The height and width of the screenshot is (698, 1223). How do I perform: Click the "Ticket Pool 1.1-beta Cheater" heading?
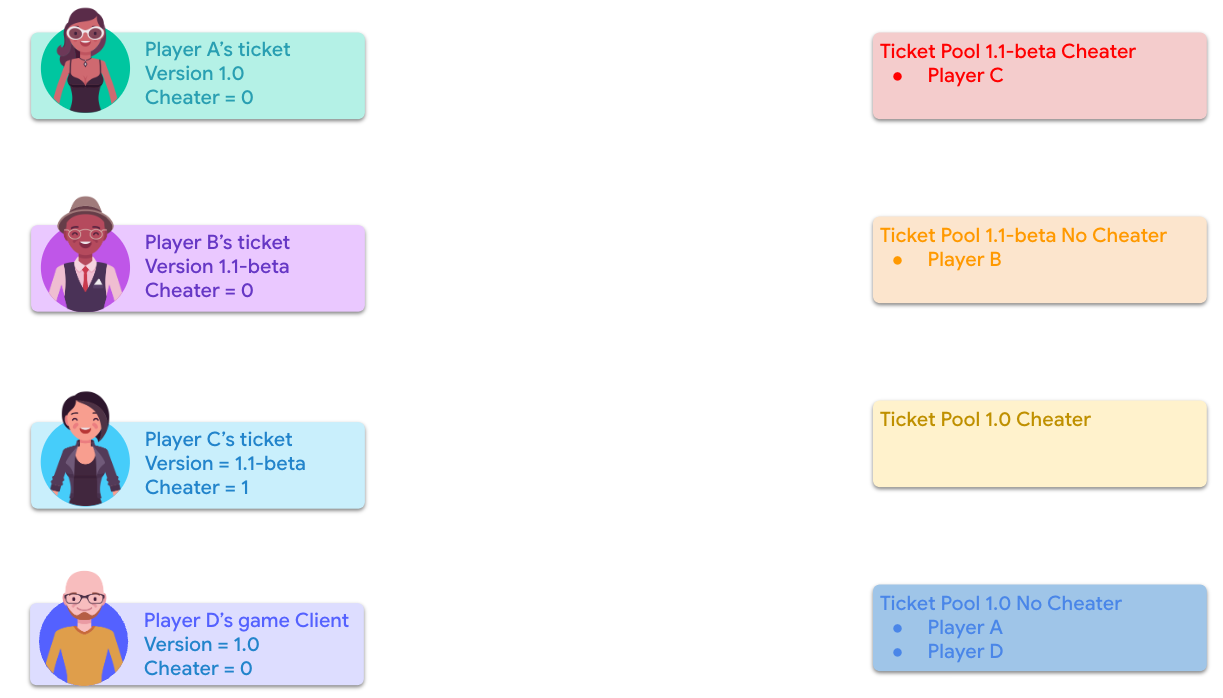[x=1007, y=52]
